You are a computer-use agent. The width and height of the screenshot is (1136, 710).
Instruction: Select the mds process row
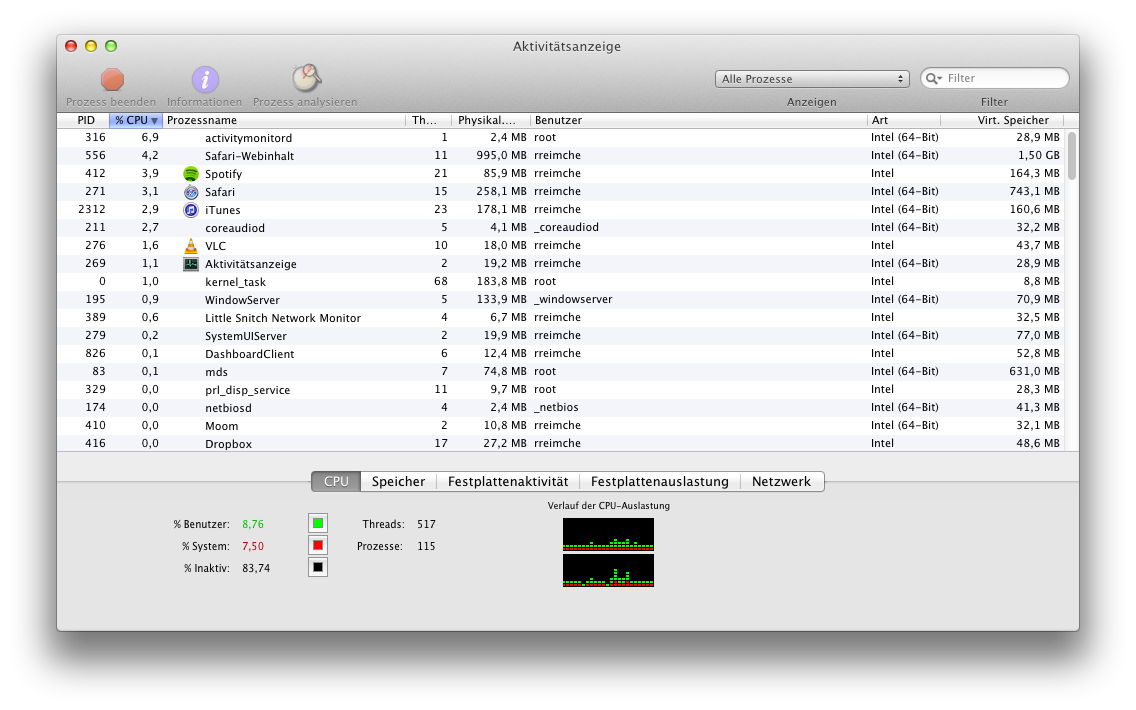pos(561,372)
